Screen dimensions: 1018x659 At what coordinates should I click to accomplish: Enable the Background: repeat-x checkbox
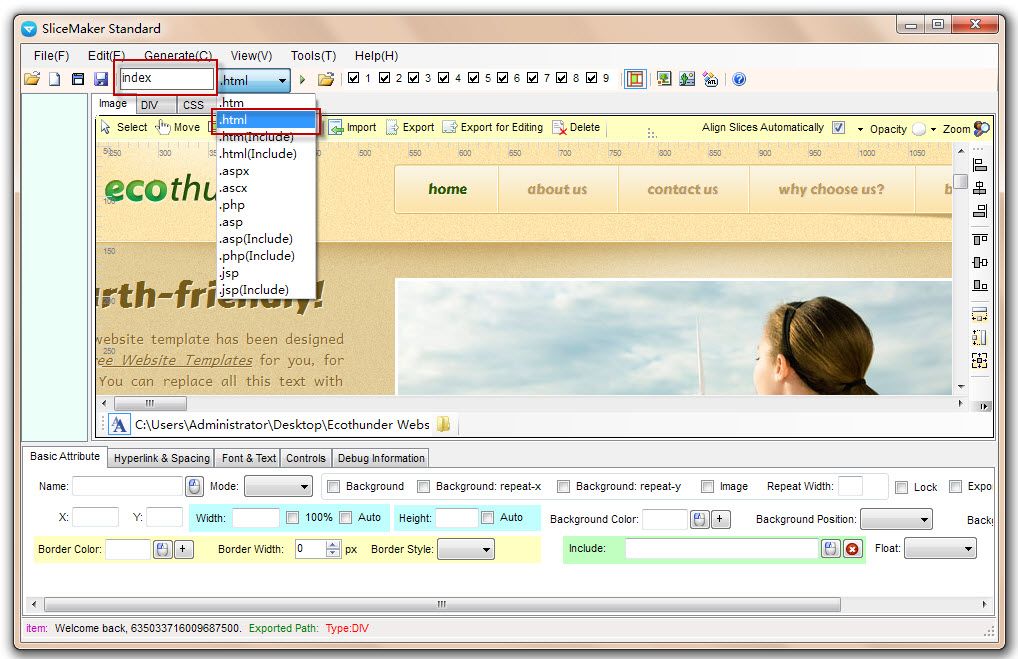point(424,487)
